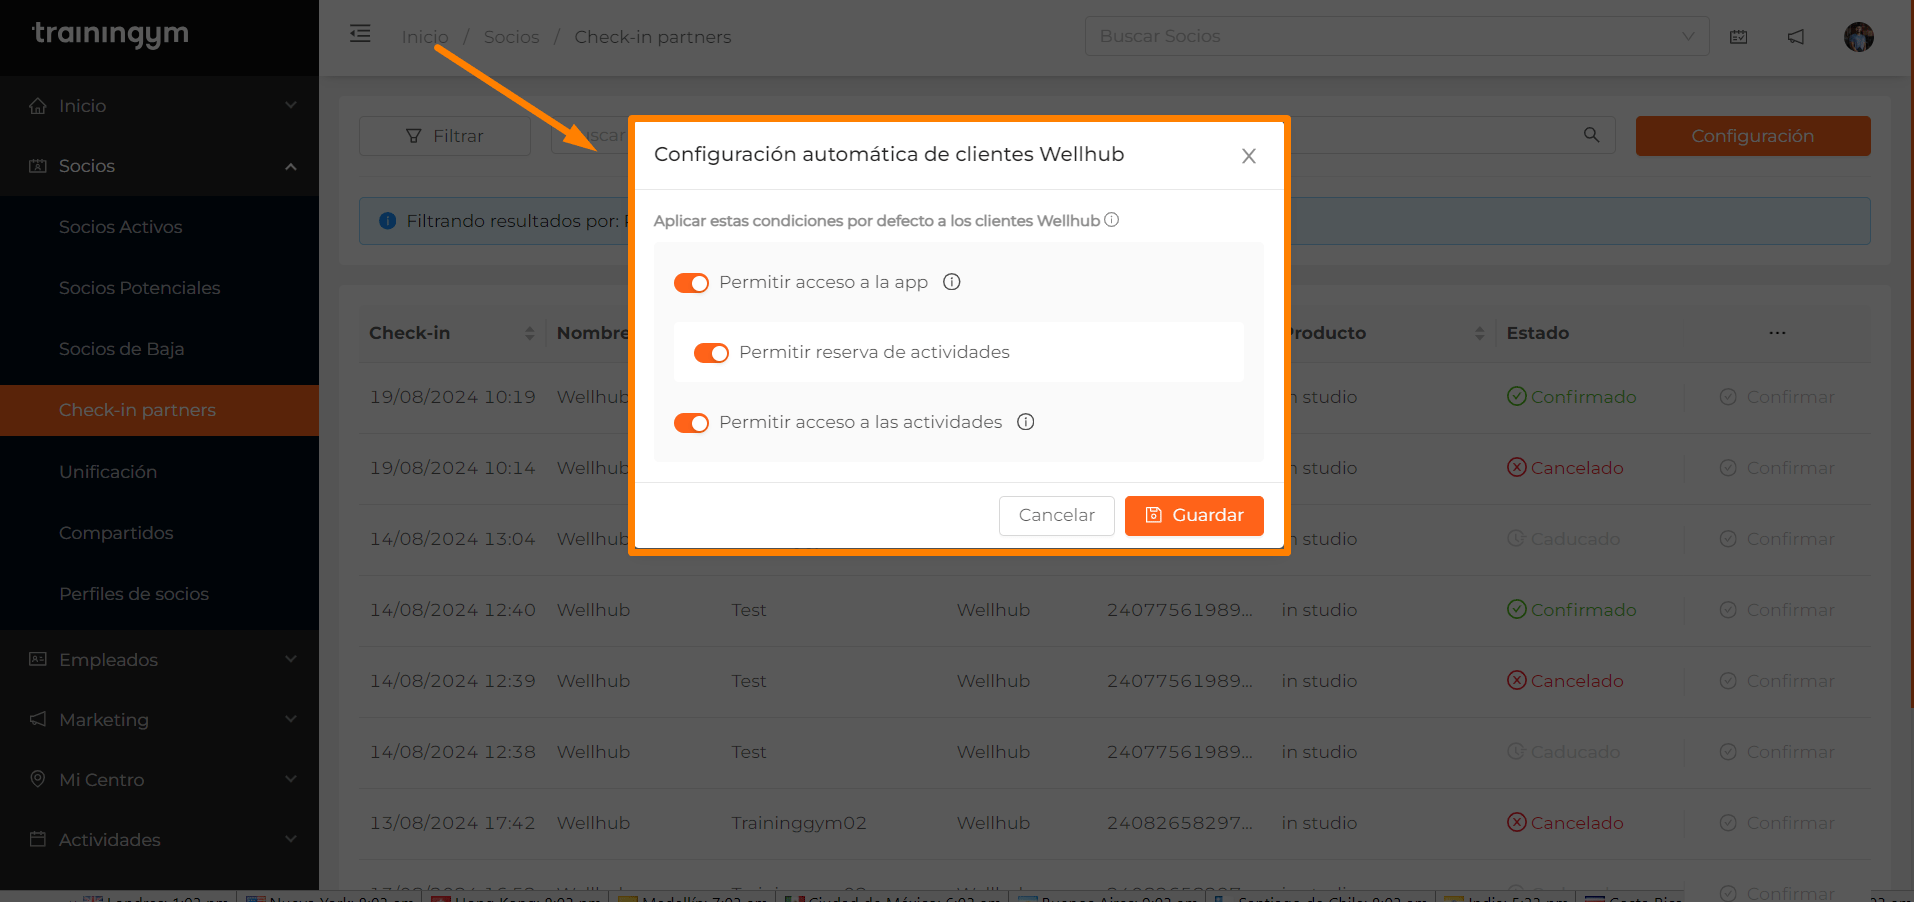Open Socios Activos in sidebar
Viewport: 1914px width, 902px height.
[x=120, y=227]
